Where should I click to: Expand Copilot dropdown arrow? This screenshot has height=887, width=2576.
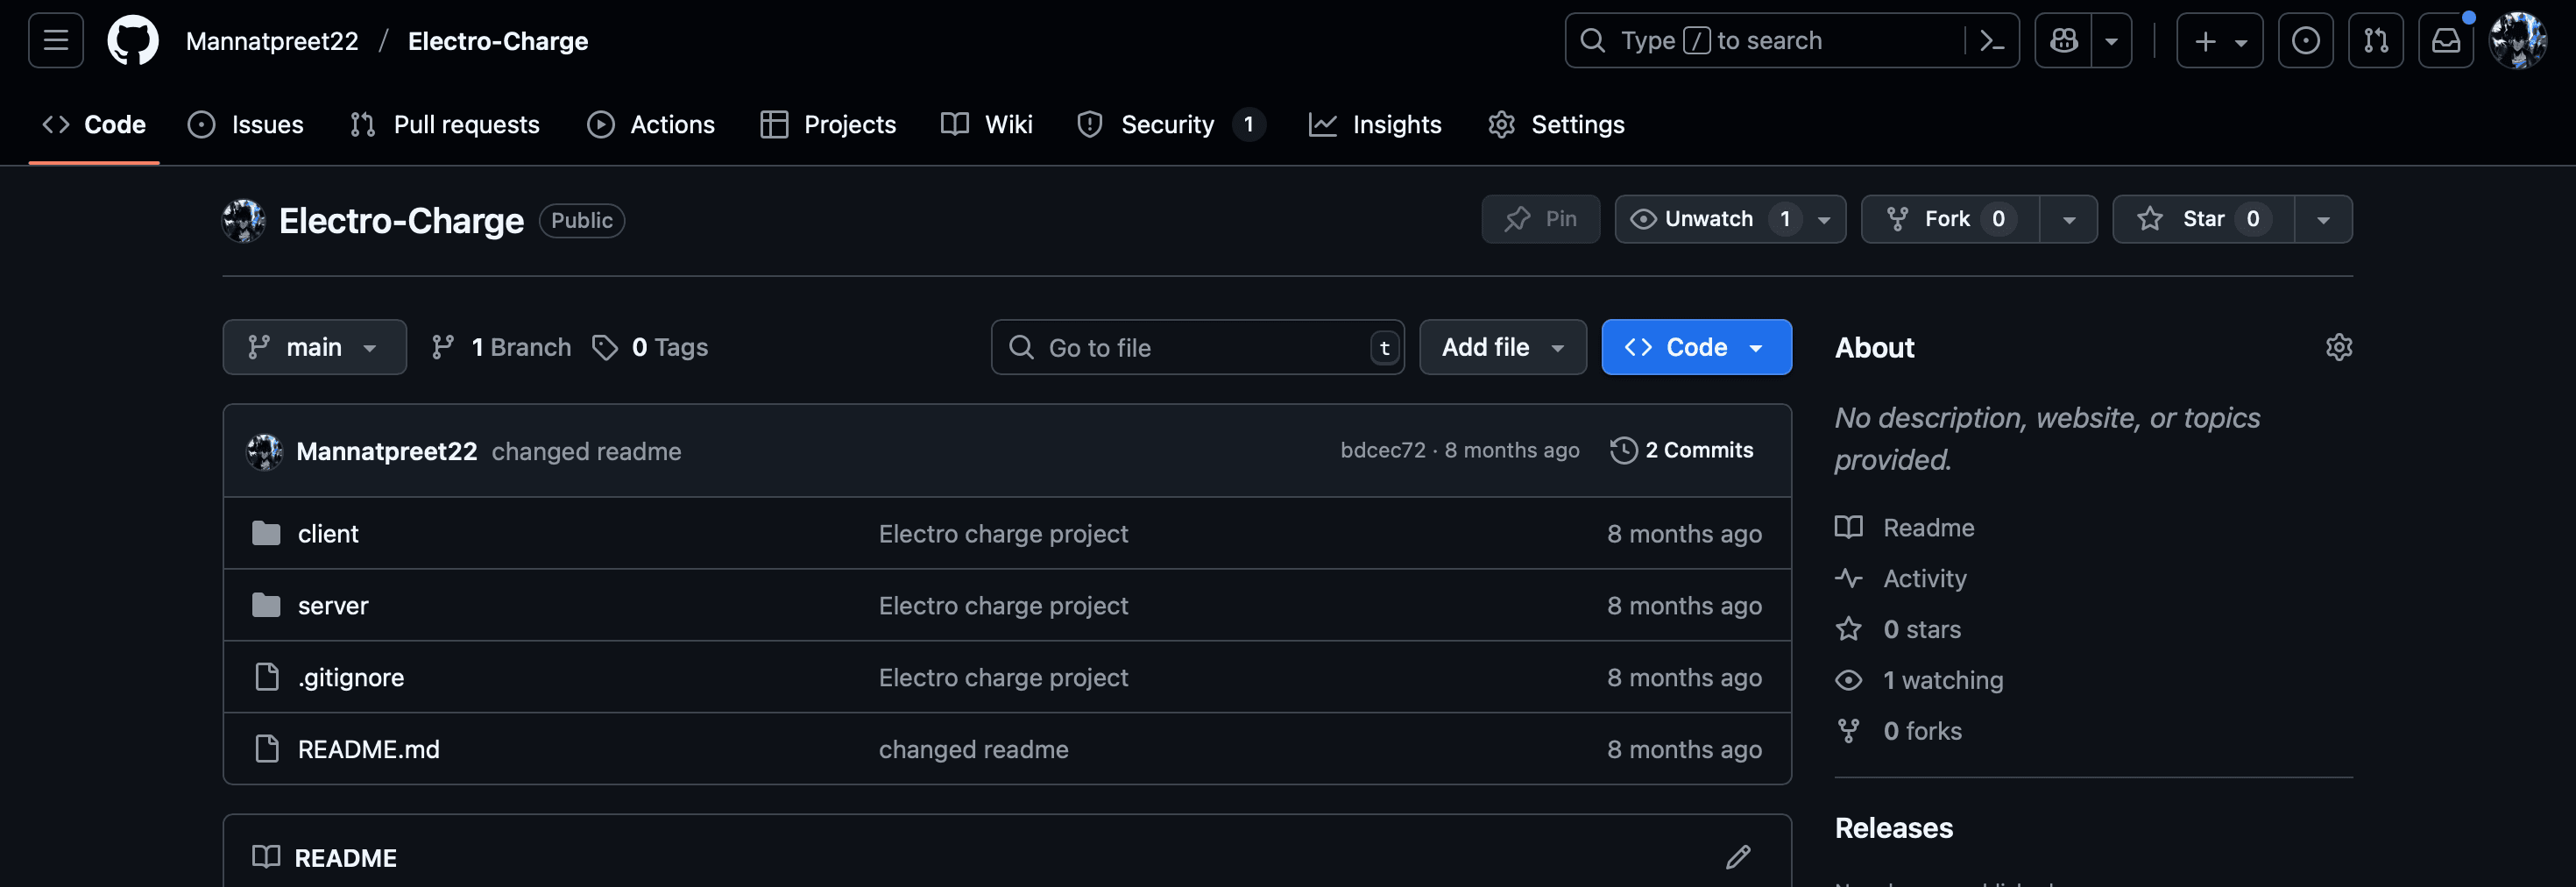click(2111, 40)
